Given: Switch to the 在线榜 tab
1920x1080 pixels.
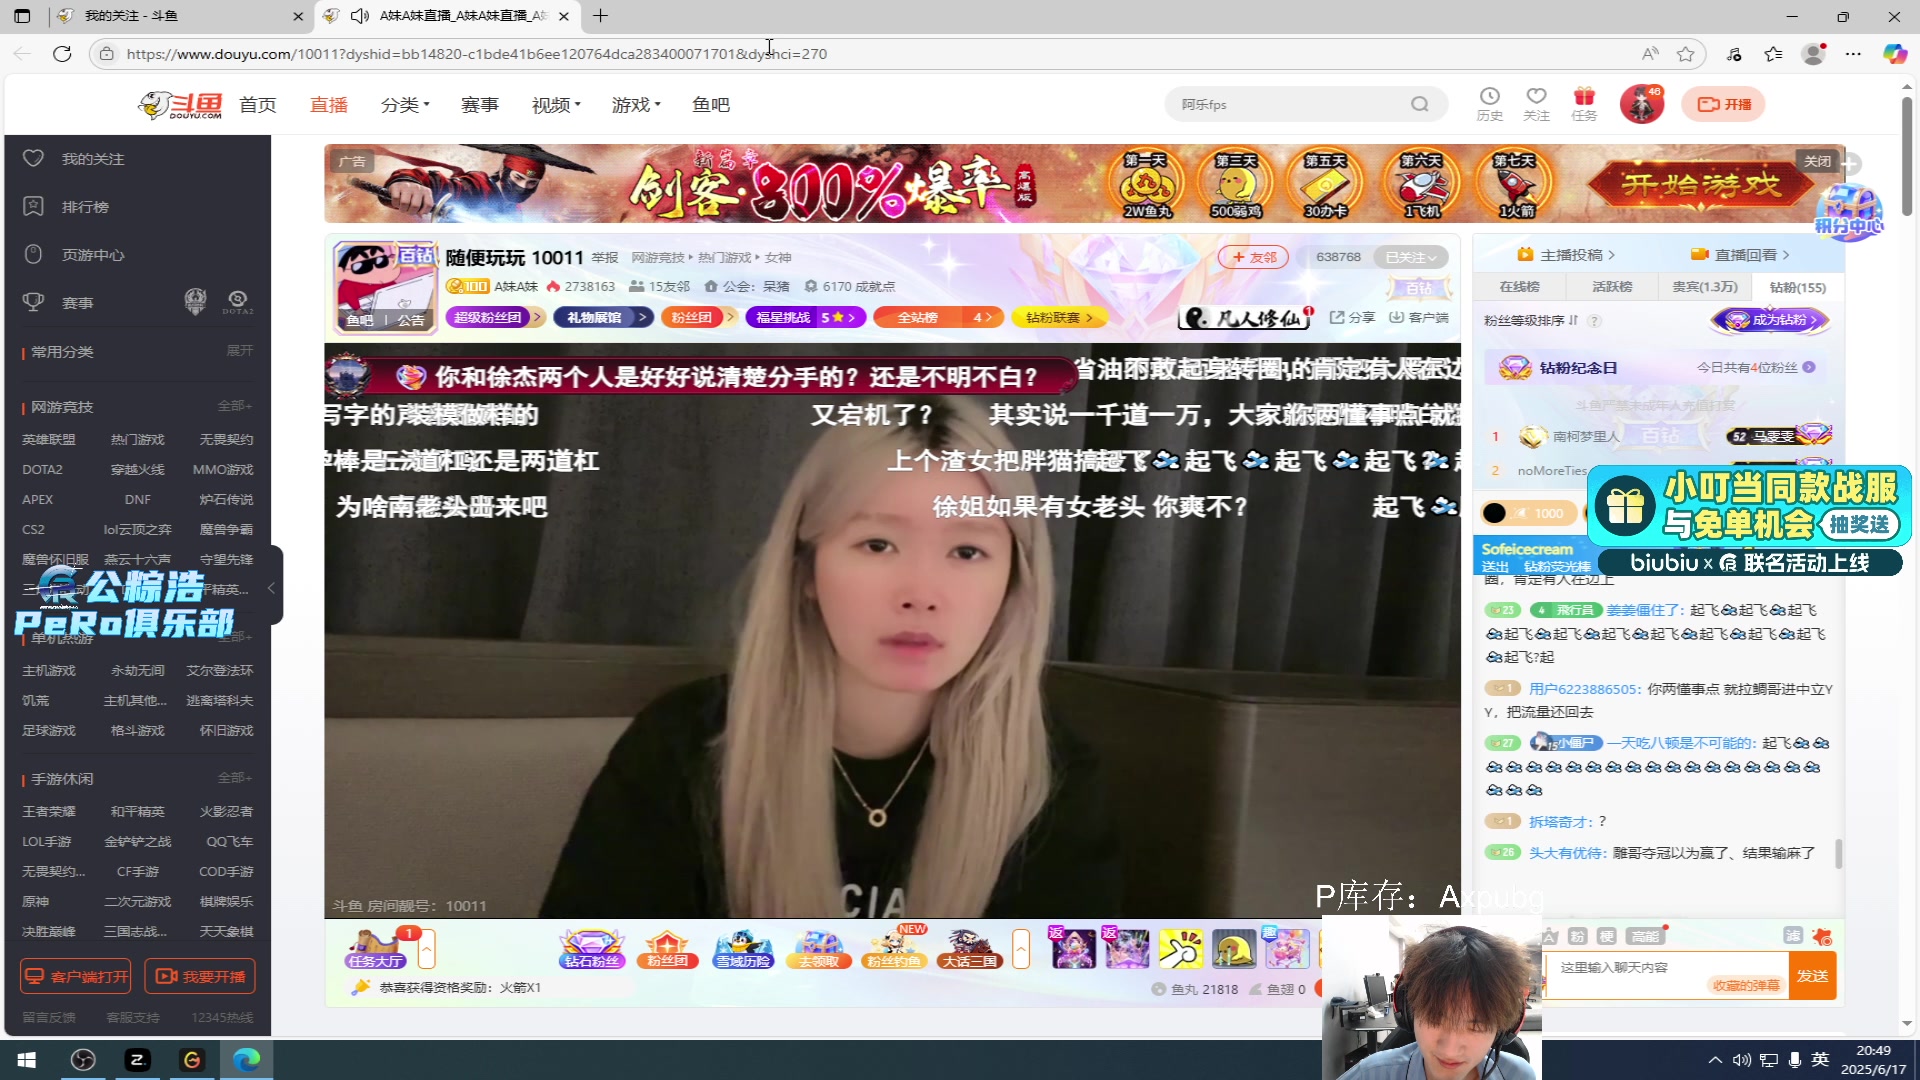Looking at the screenshot, I should [1519, 287].
